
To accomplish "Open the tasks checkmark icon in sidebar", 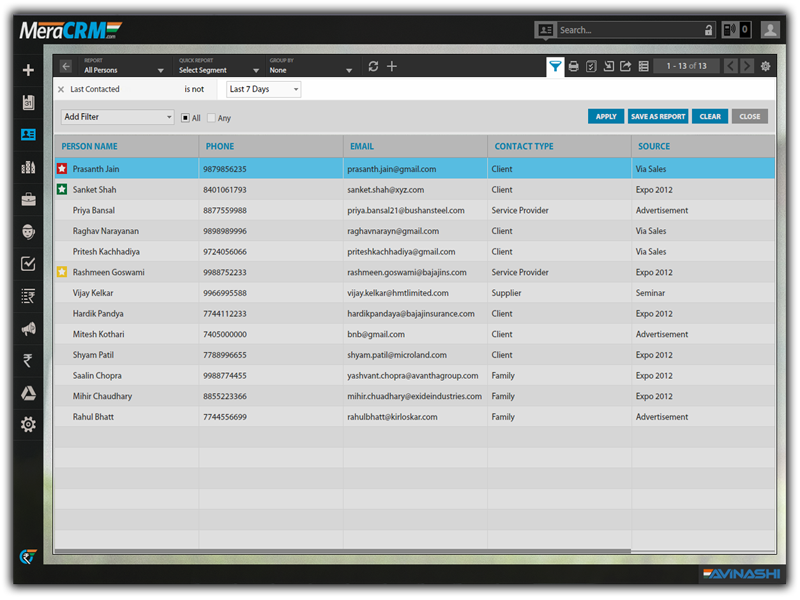I will (28, 264).
